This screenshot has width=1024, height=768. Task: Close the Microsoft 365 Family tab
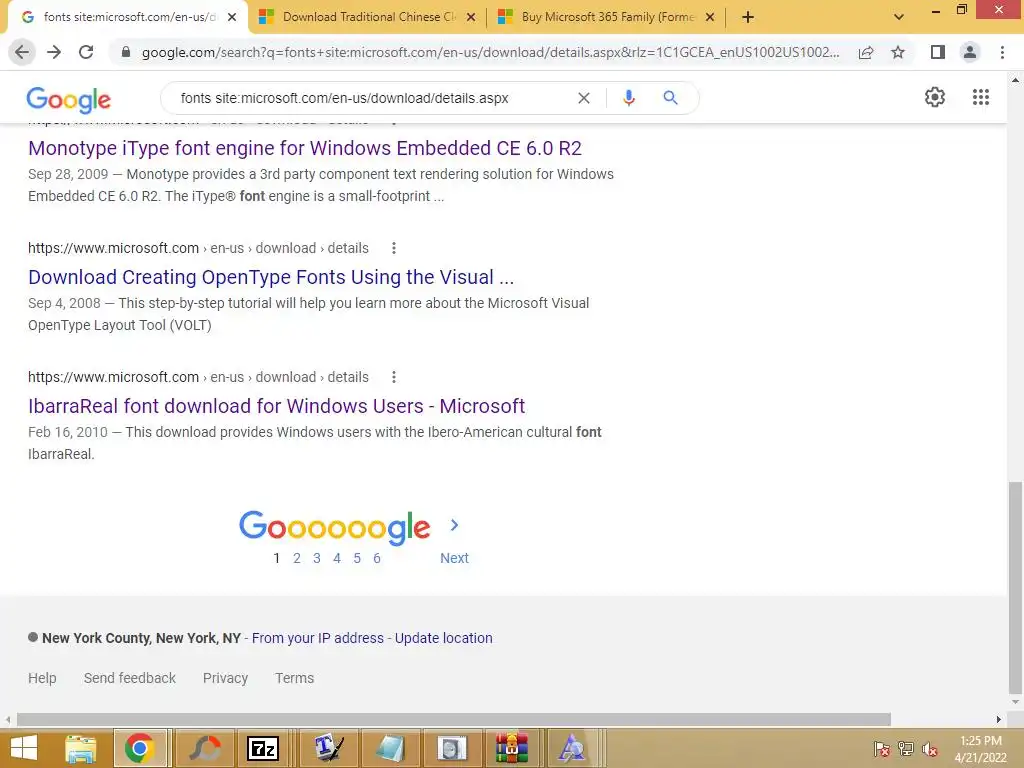(x=710, y=17)
